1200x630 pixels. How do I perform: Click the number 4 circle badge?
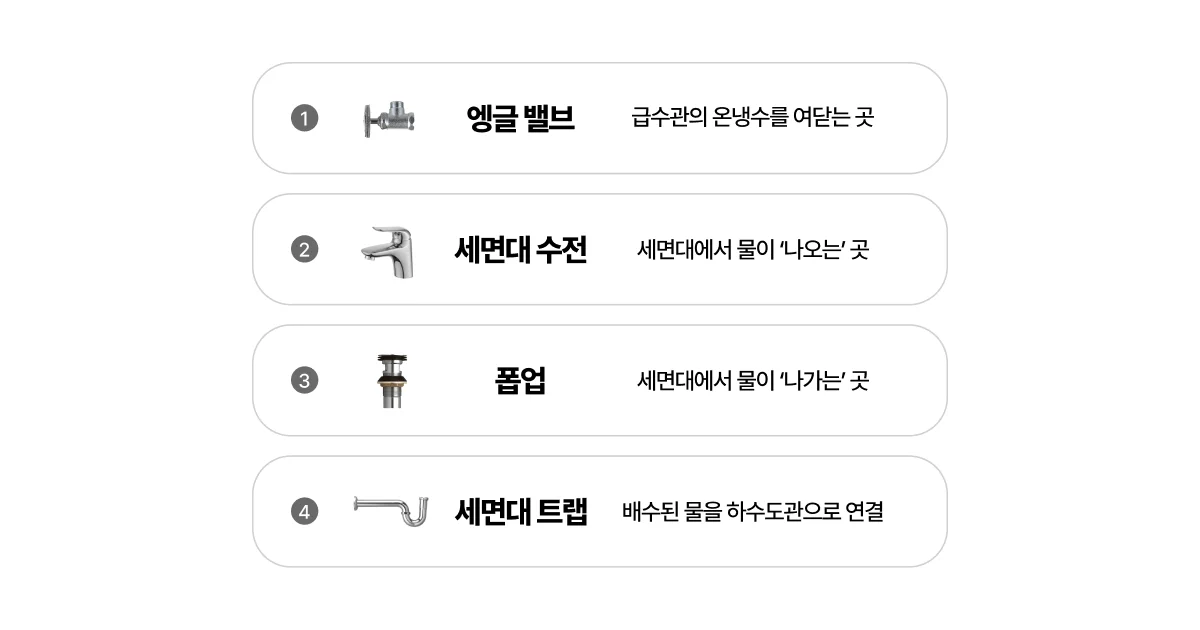coord(304,512)
